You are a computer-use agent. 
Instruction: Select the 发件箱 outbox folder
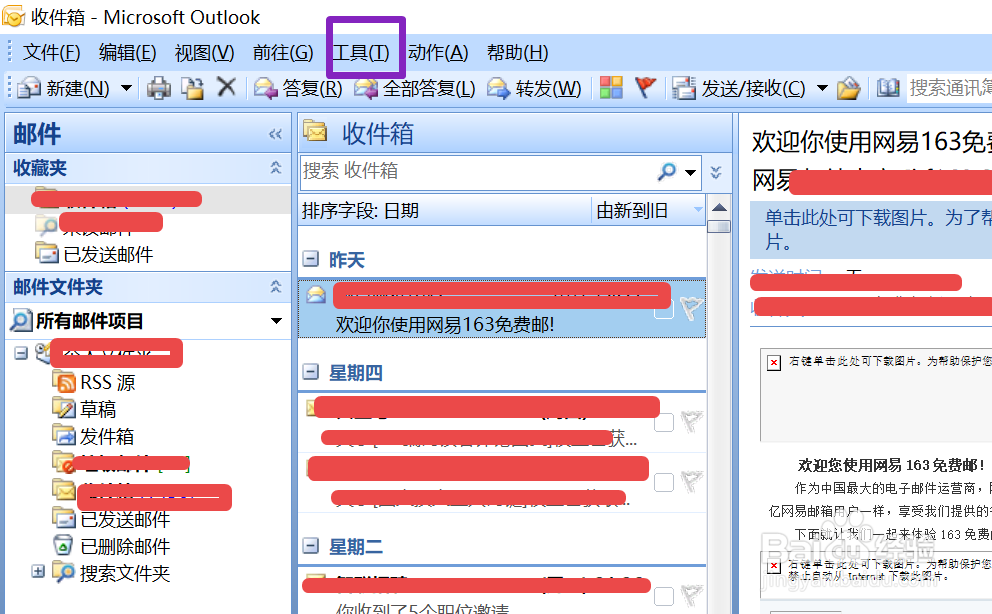pyautogui.click(x=93, y=436)
